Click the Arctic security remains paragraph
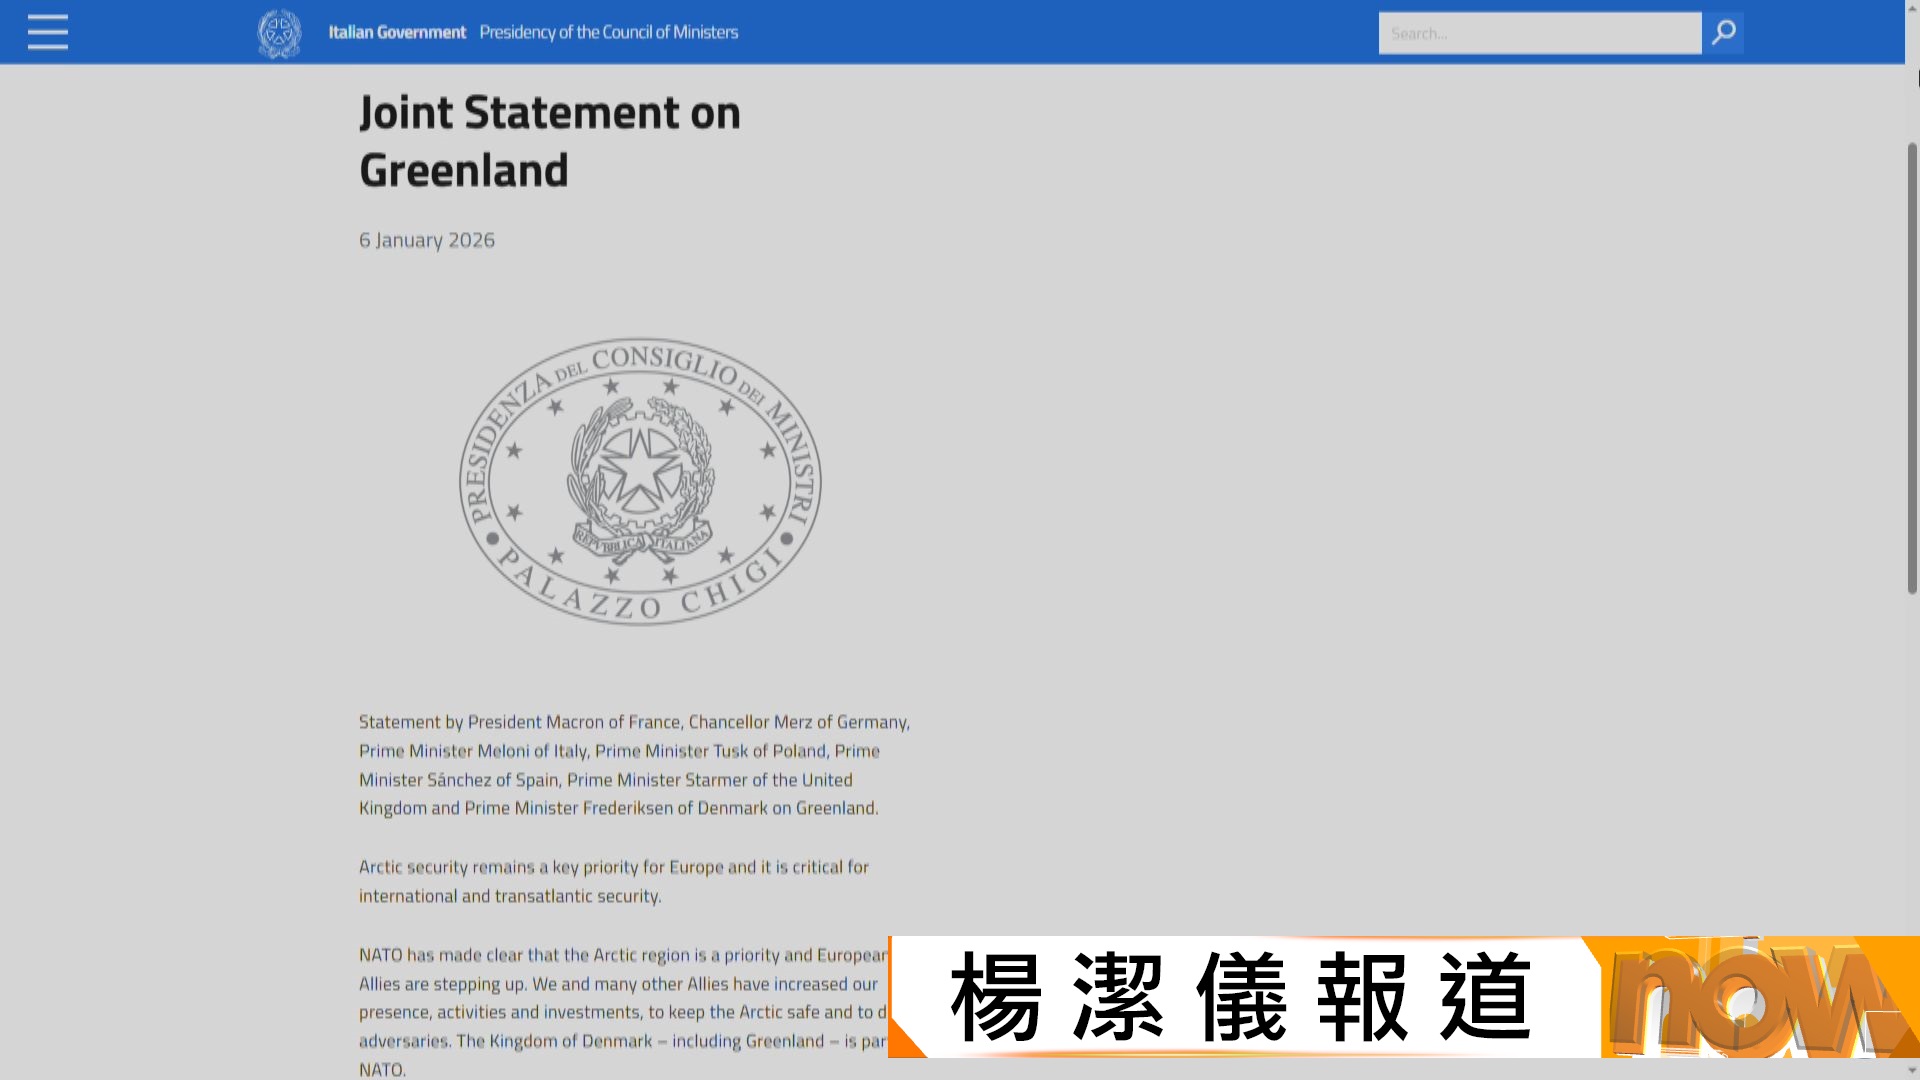This screenshot has width=1920, height=1080. point(613,881)
